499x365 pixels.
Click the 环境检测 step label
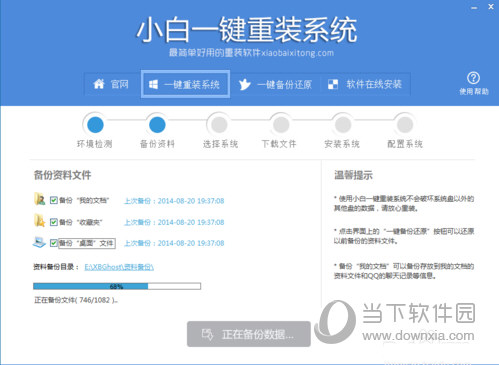click(95, 144)
